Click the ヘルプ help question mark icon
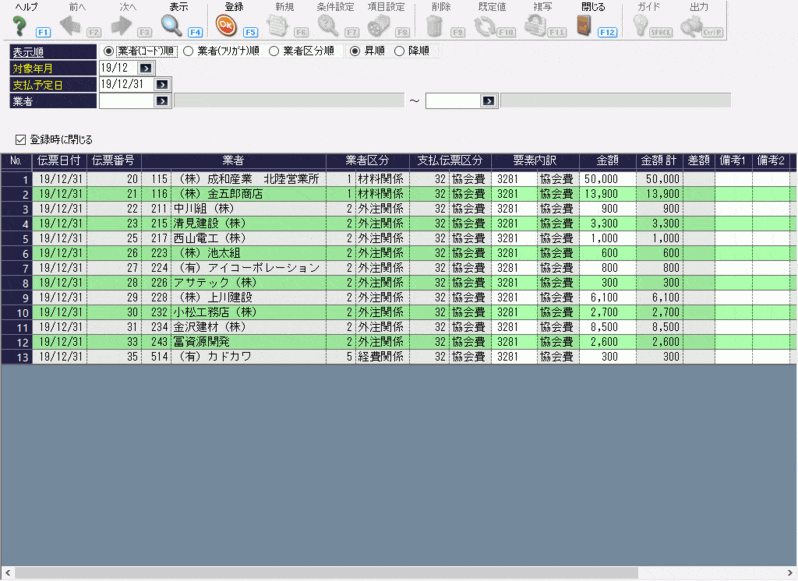Viewport: 798px width, 581px height. tap(18, 26)
